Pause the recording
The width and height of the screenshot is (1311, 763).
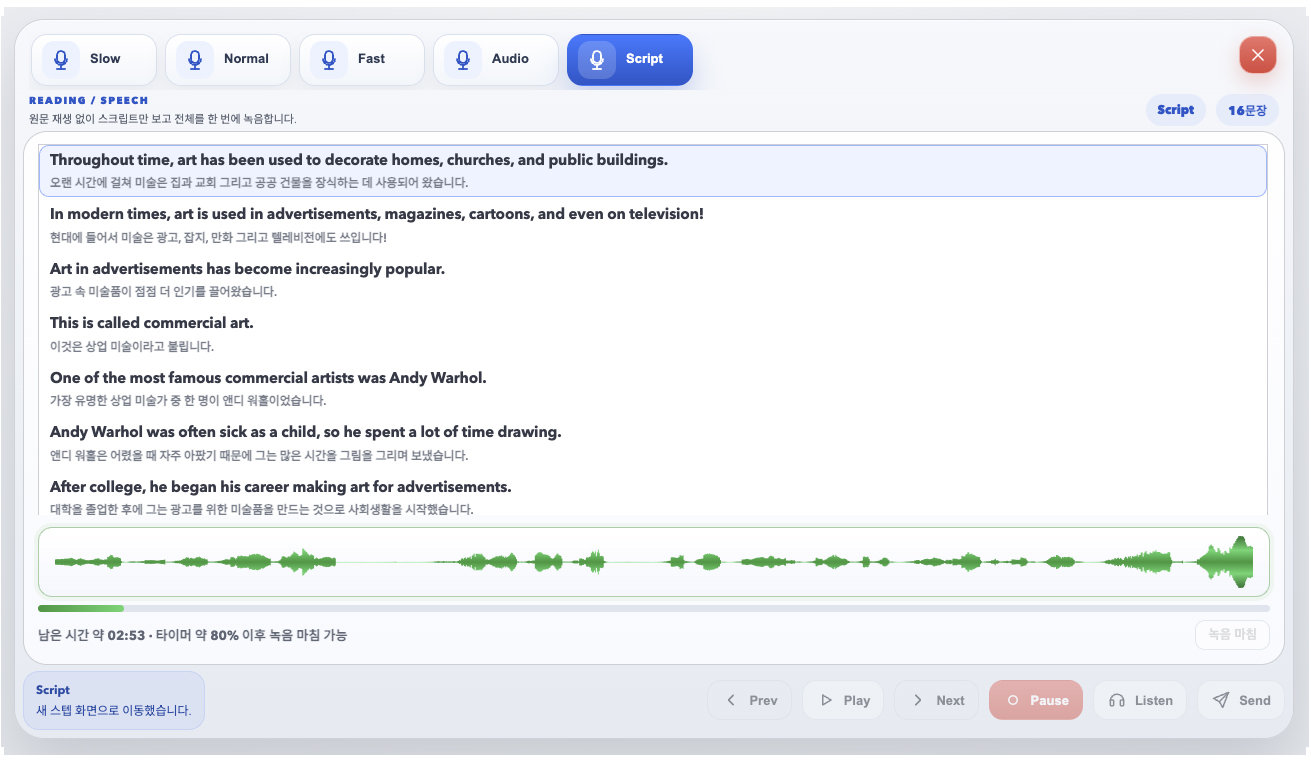point(1036,701)
